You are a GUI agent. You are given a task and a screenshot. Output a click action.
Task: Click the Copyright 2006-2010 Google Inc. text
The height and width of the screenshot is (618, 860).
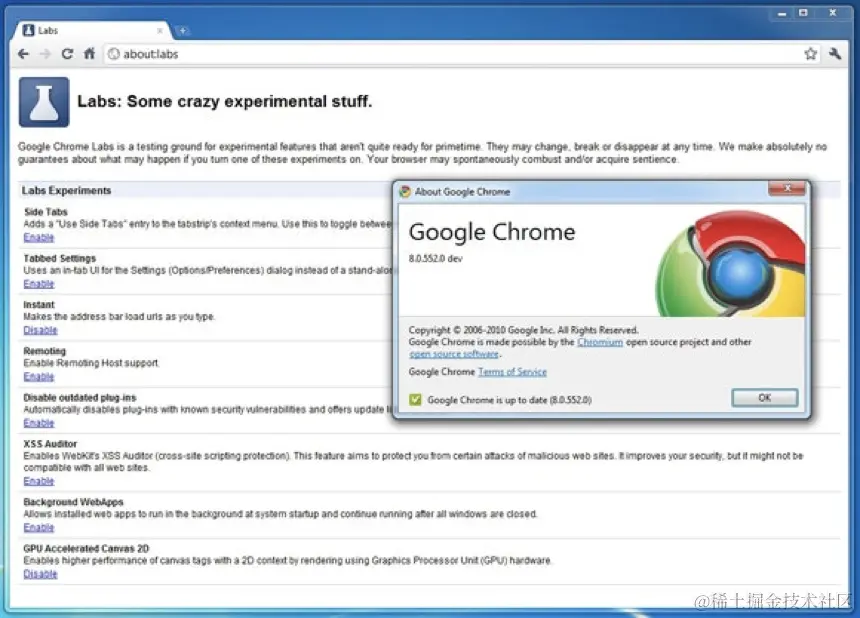pos(523,330)
